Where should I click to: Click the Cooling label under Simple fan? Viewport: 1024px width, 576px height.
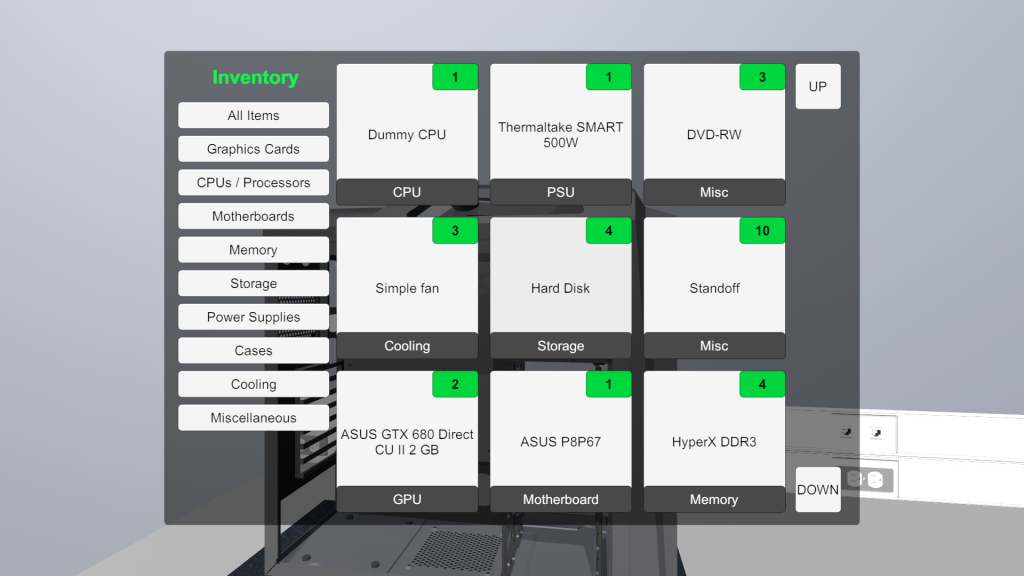pos(407,345)
